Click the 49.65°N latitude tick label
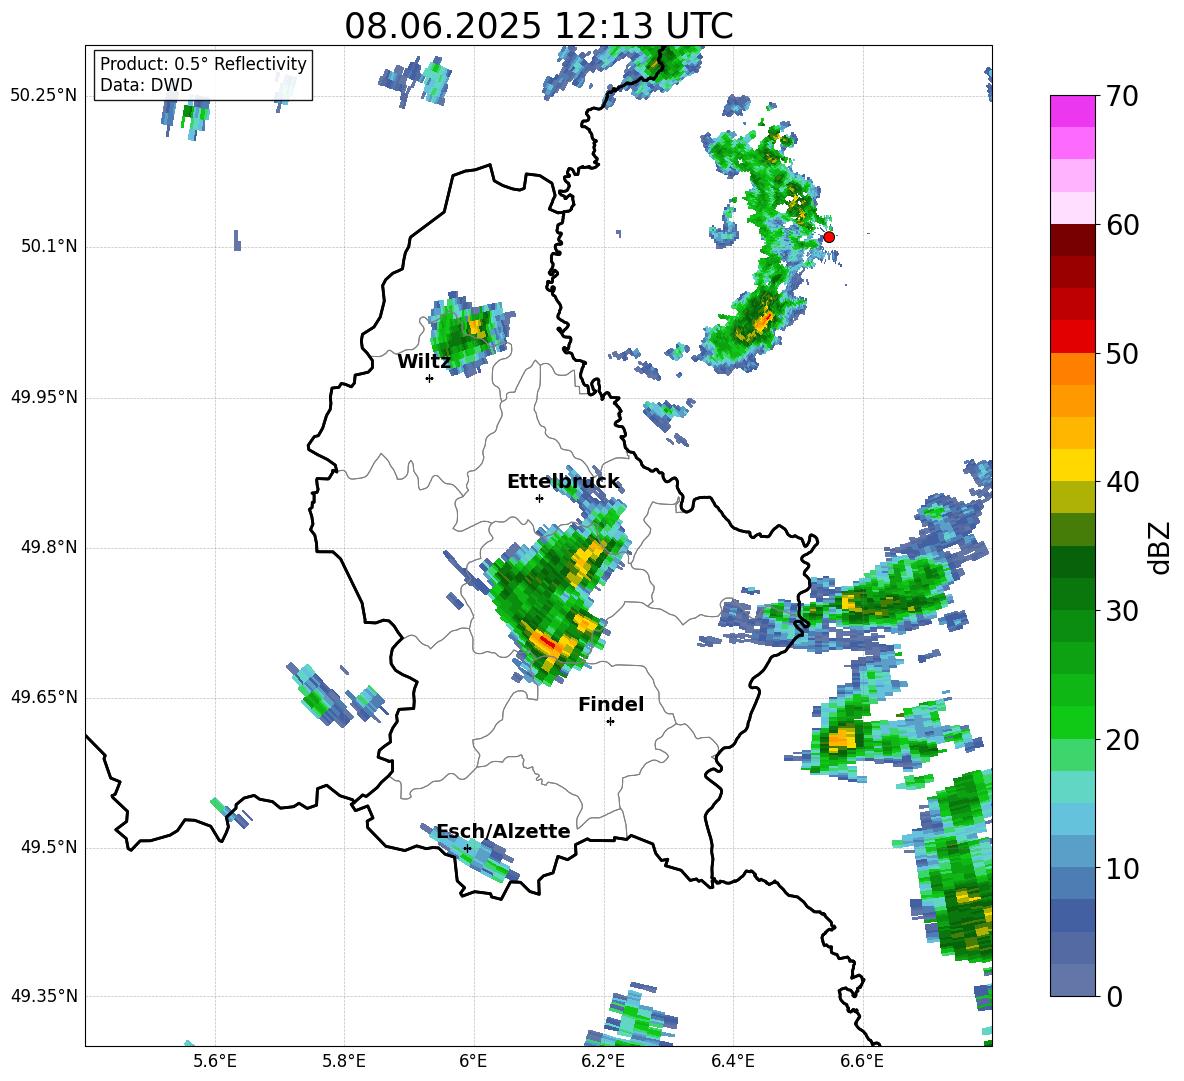This screenshot has width=1184, height=1081. pyautogui.click(x=44, y=697)
